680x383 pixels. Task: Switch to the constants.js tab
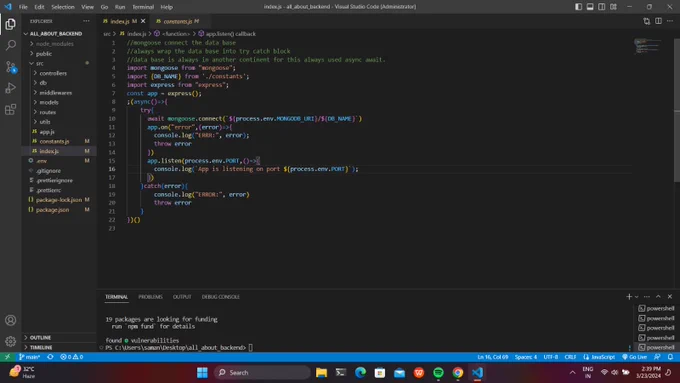177,21
